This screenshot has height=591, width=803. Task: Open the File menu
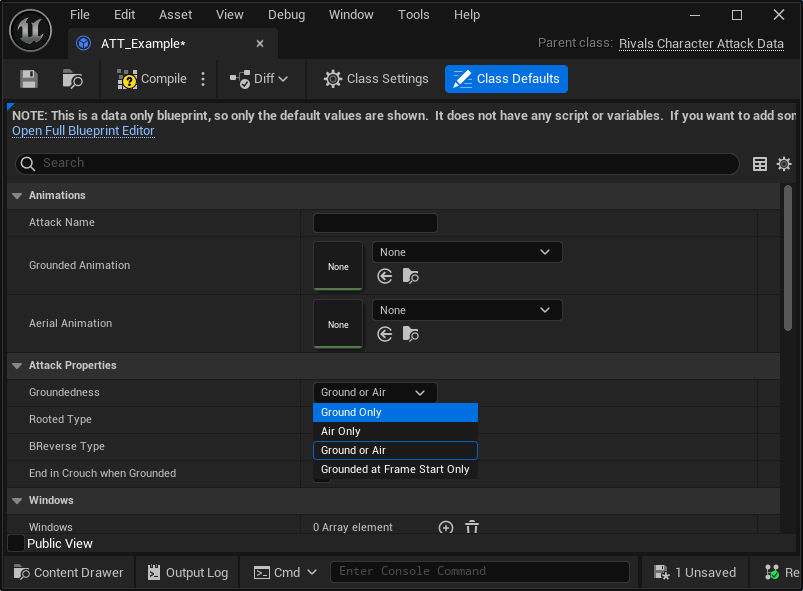(80, 15)
